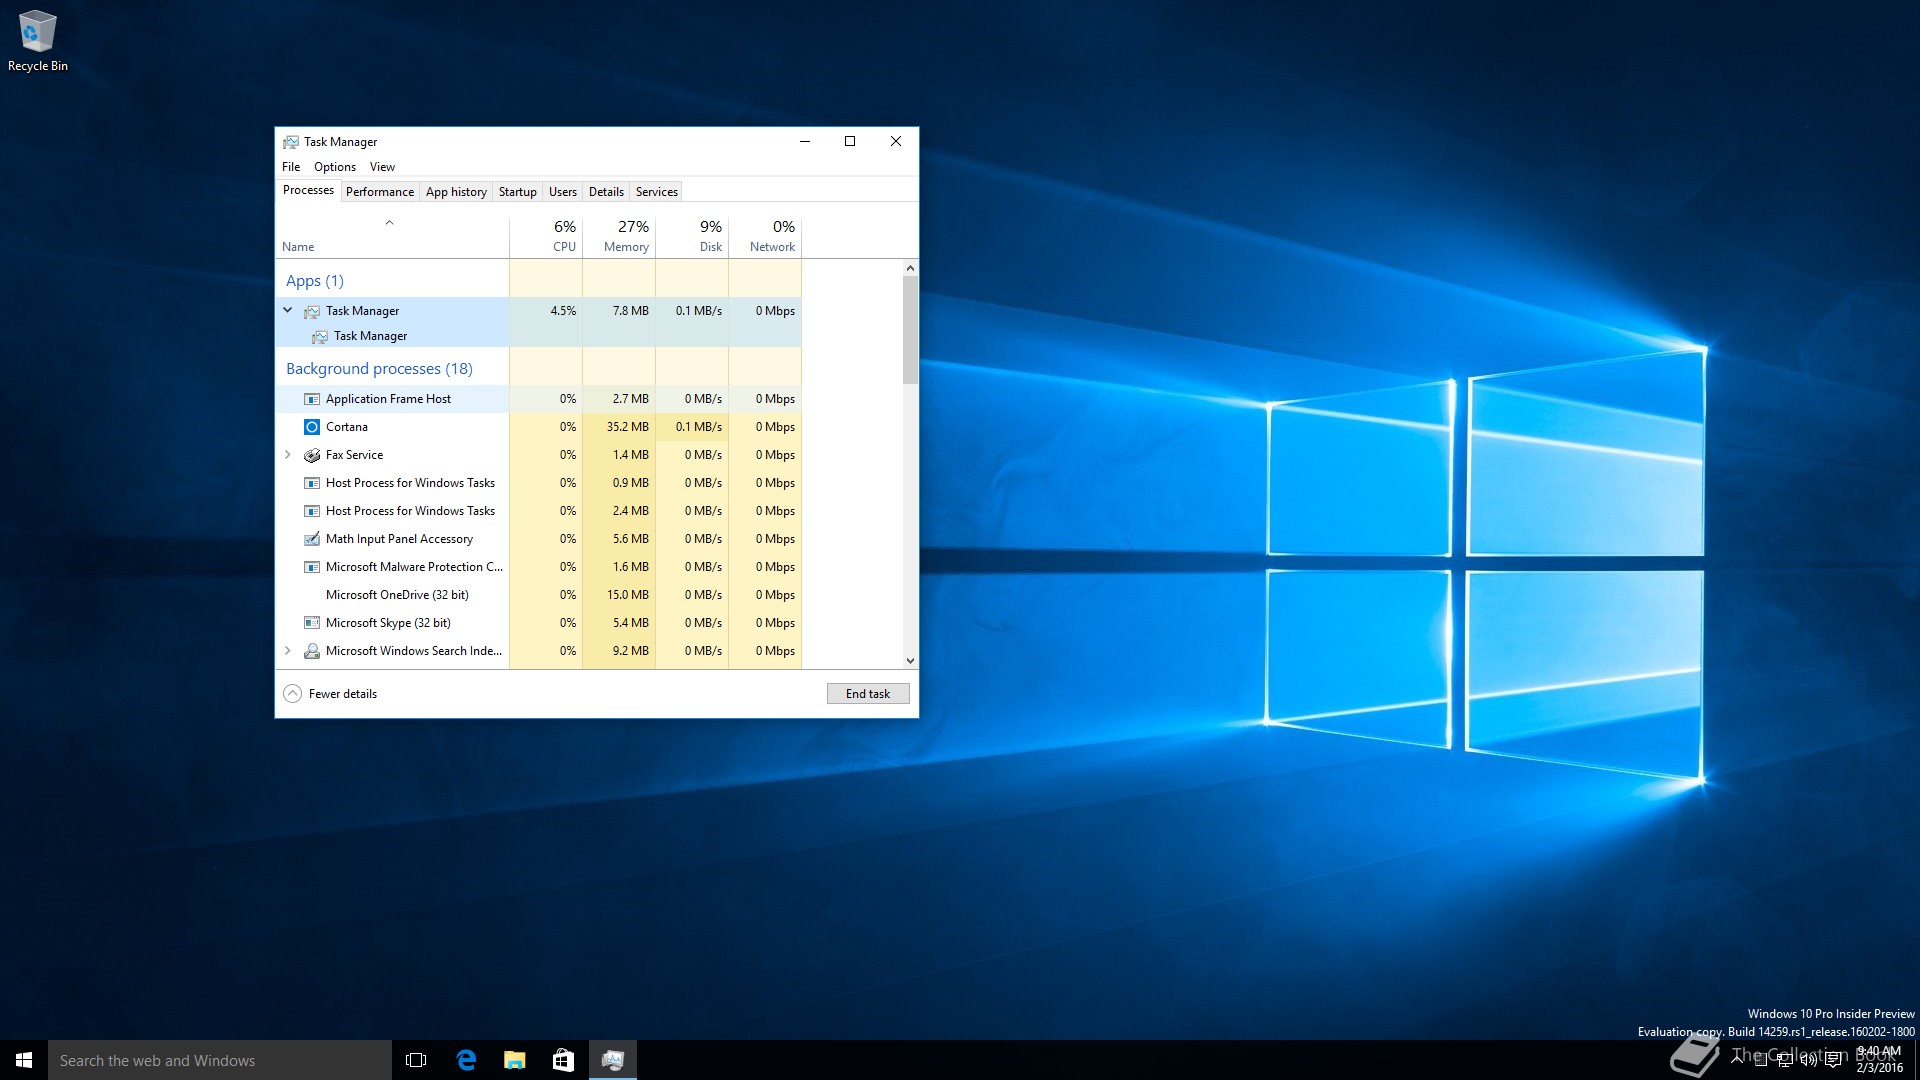Viewport: 1920px width, 1080px height.
Task: Click the Cortana process icon
Action: click(x=312, y=427)
